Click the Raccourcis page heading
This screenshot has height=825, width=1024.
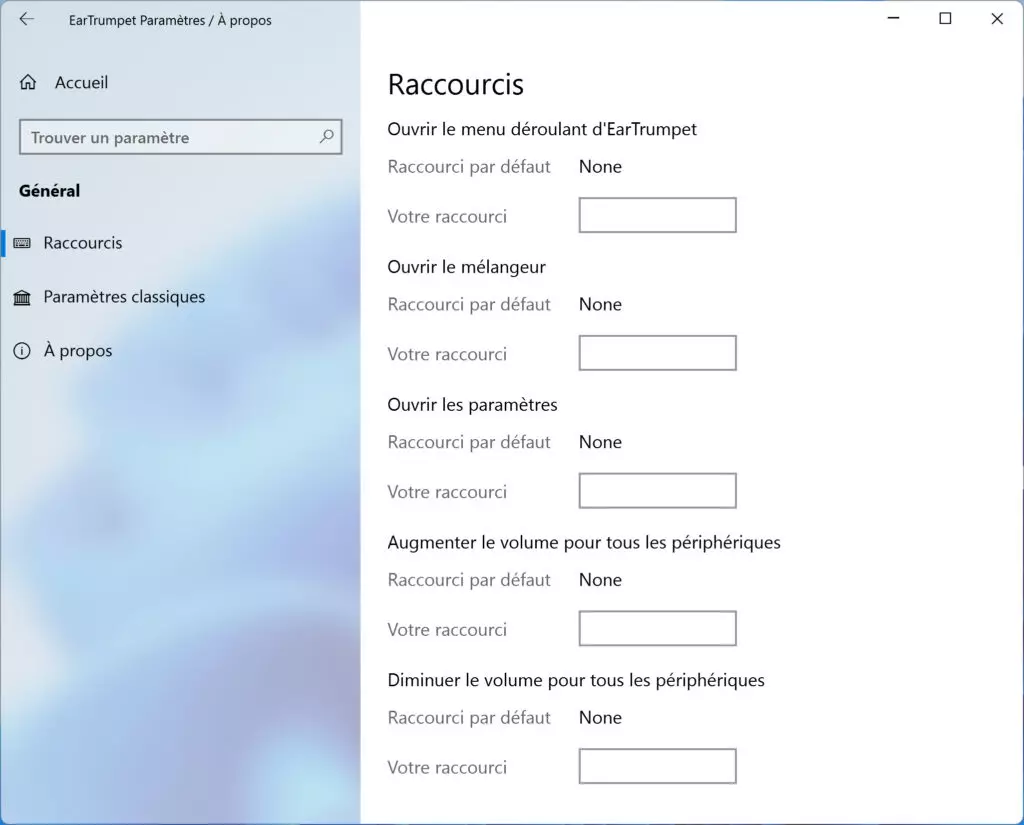tap(455, 85)
